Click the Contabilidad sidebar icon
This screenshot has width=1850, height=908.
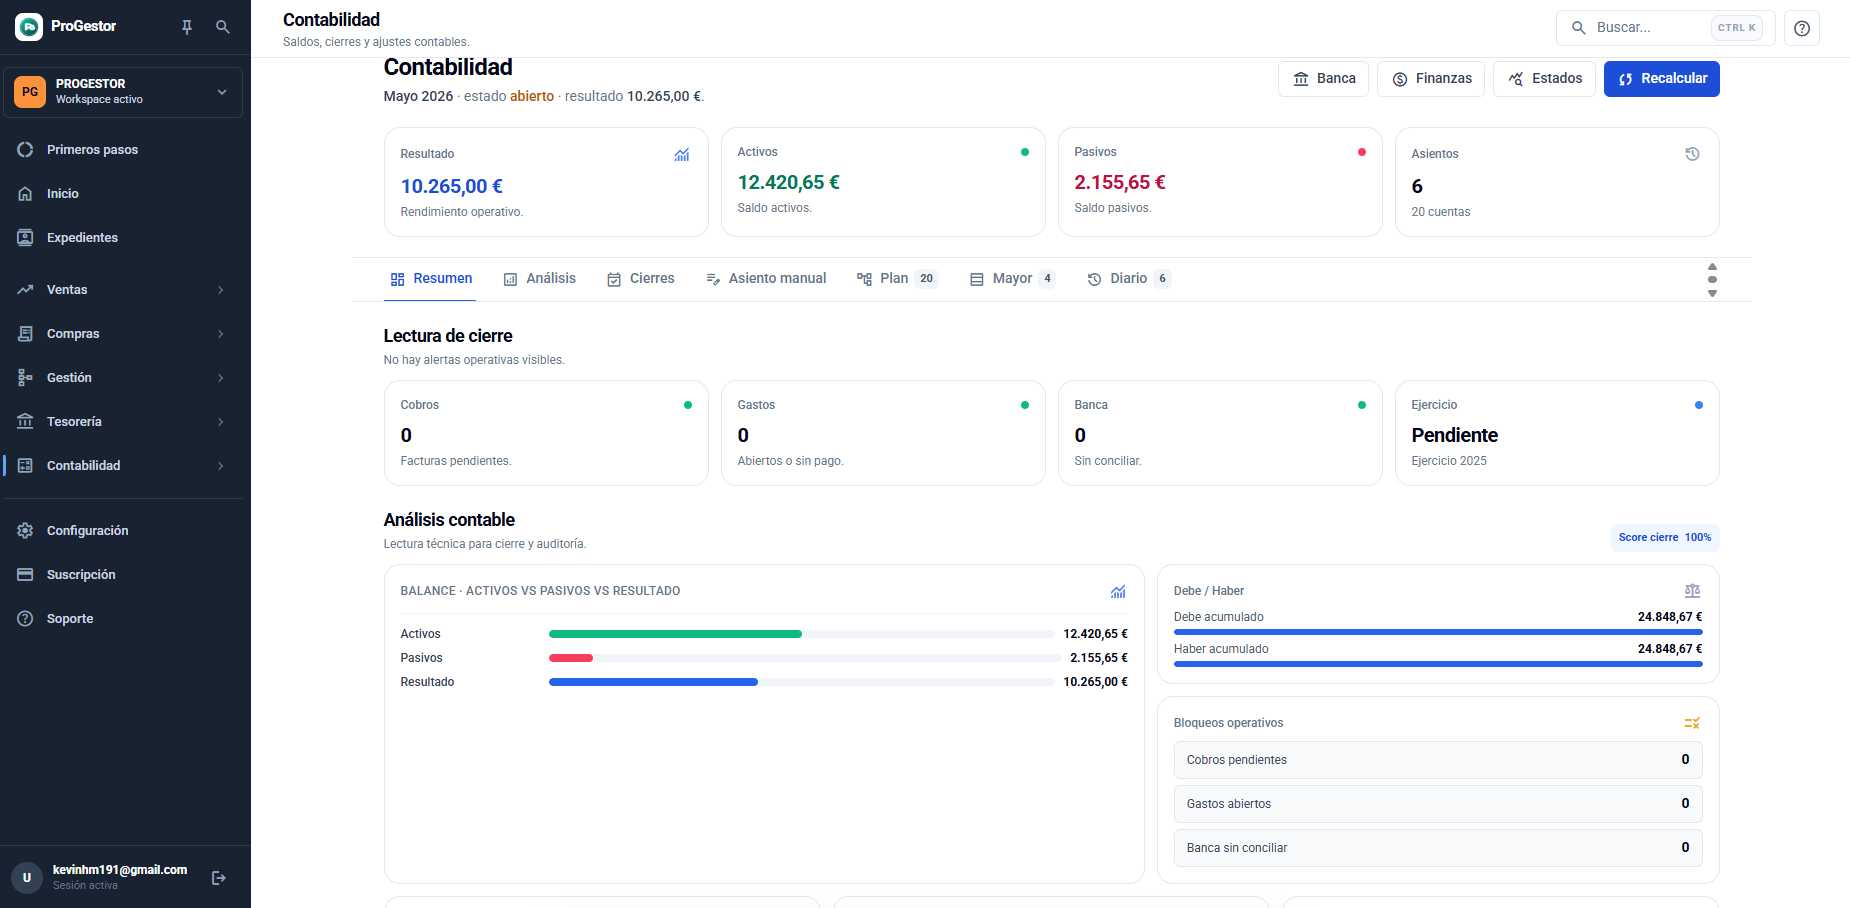click(x=25, y=466)
